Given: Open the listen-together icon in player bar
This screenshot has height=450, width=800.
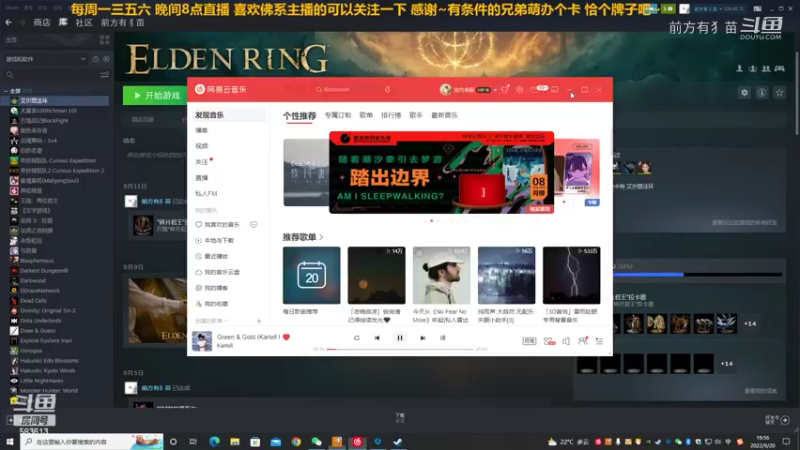Looking at the screenshot, I should click(x=583, y=341).
